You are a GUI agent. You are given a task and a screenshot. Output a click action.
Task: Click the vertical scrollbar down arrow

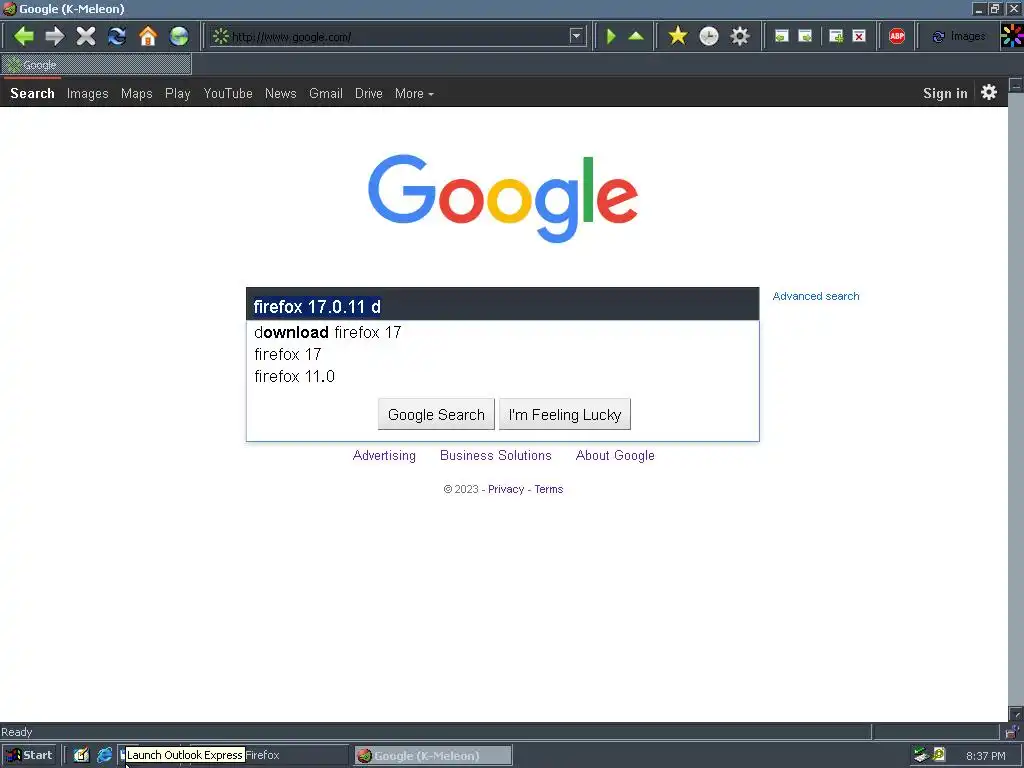[x=1016, y=714]
